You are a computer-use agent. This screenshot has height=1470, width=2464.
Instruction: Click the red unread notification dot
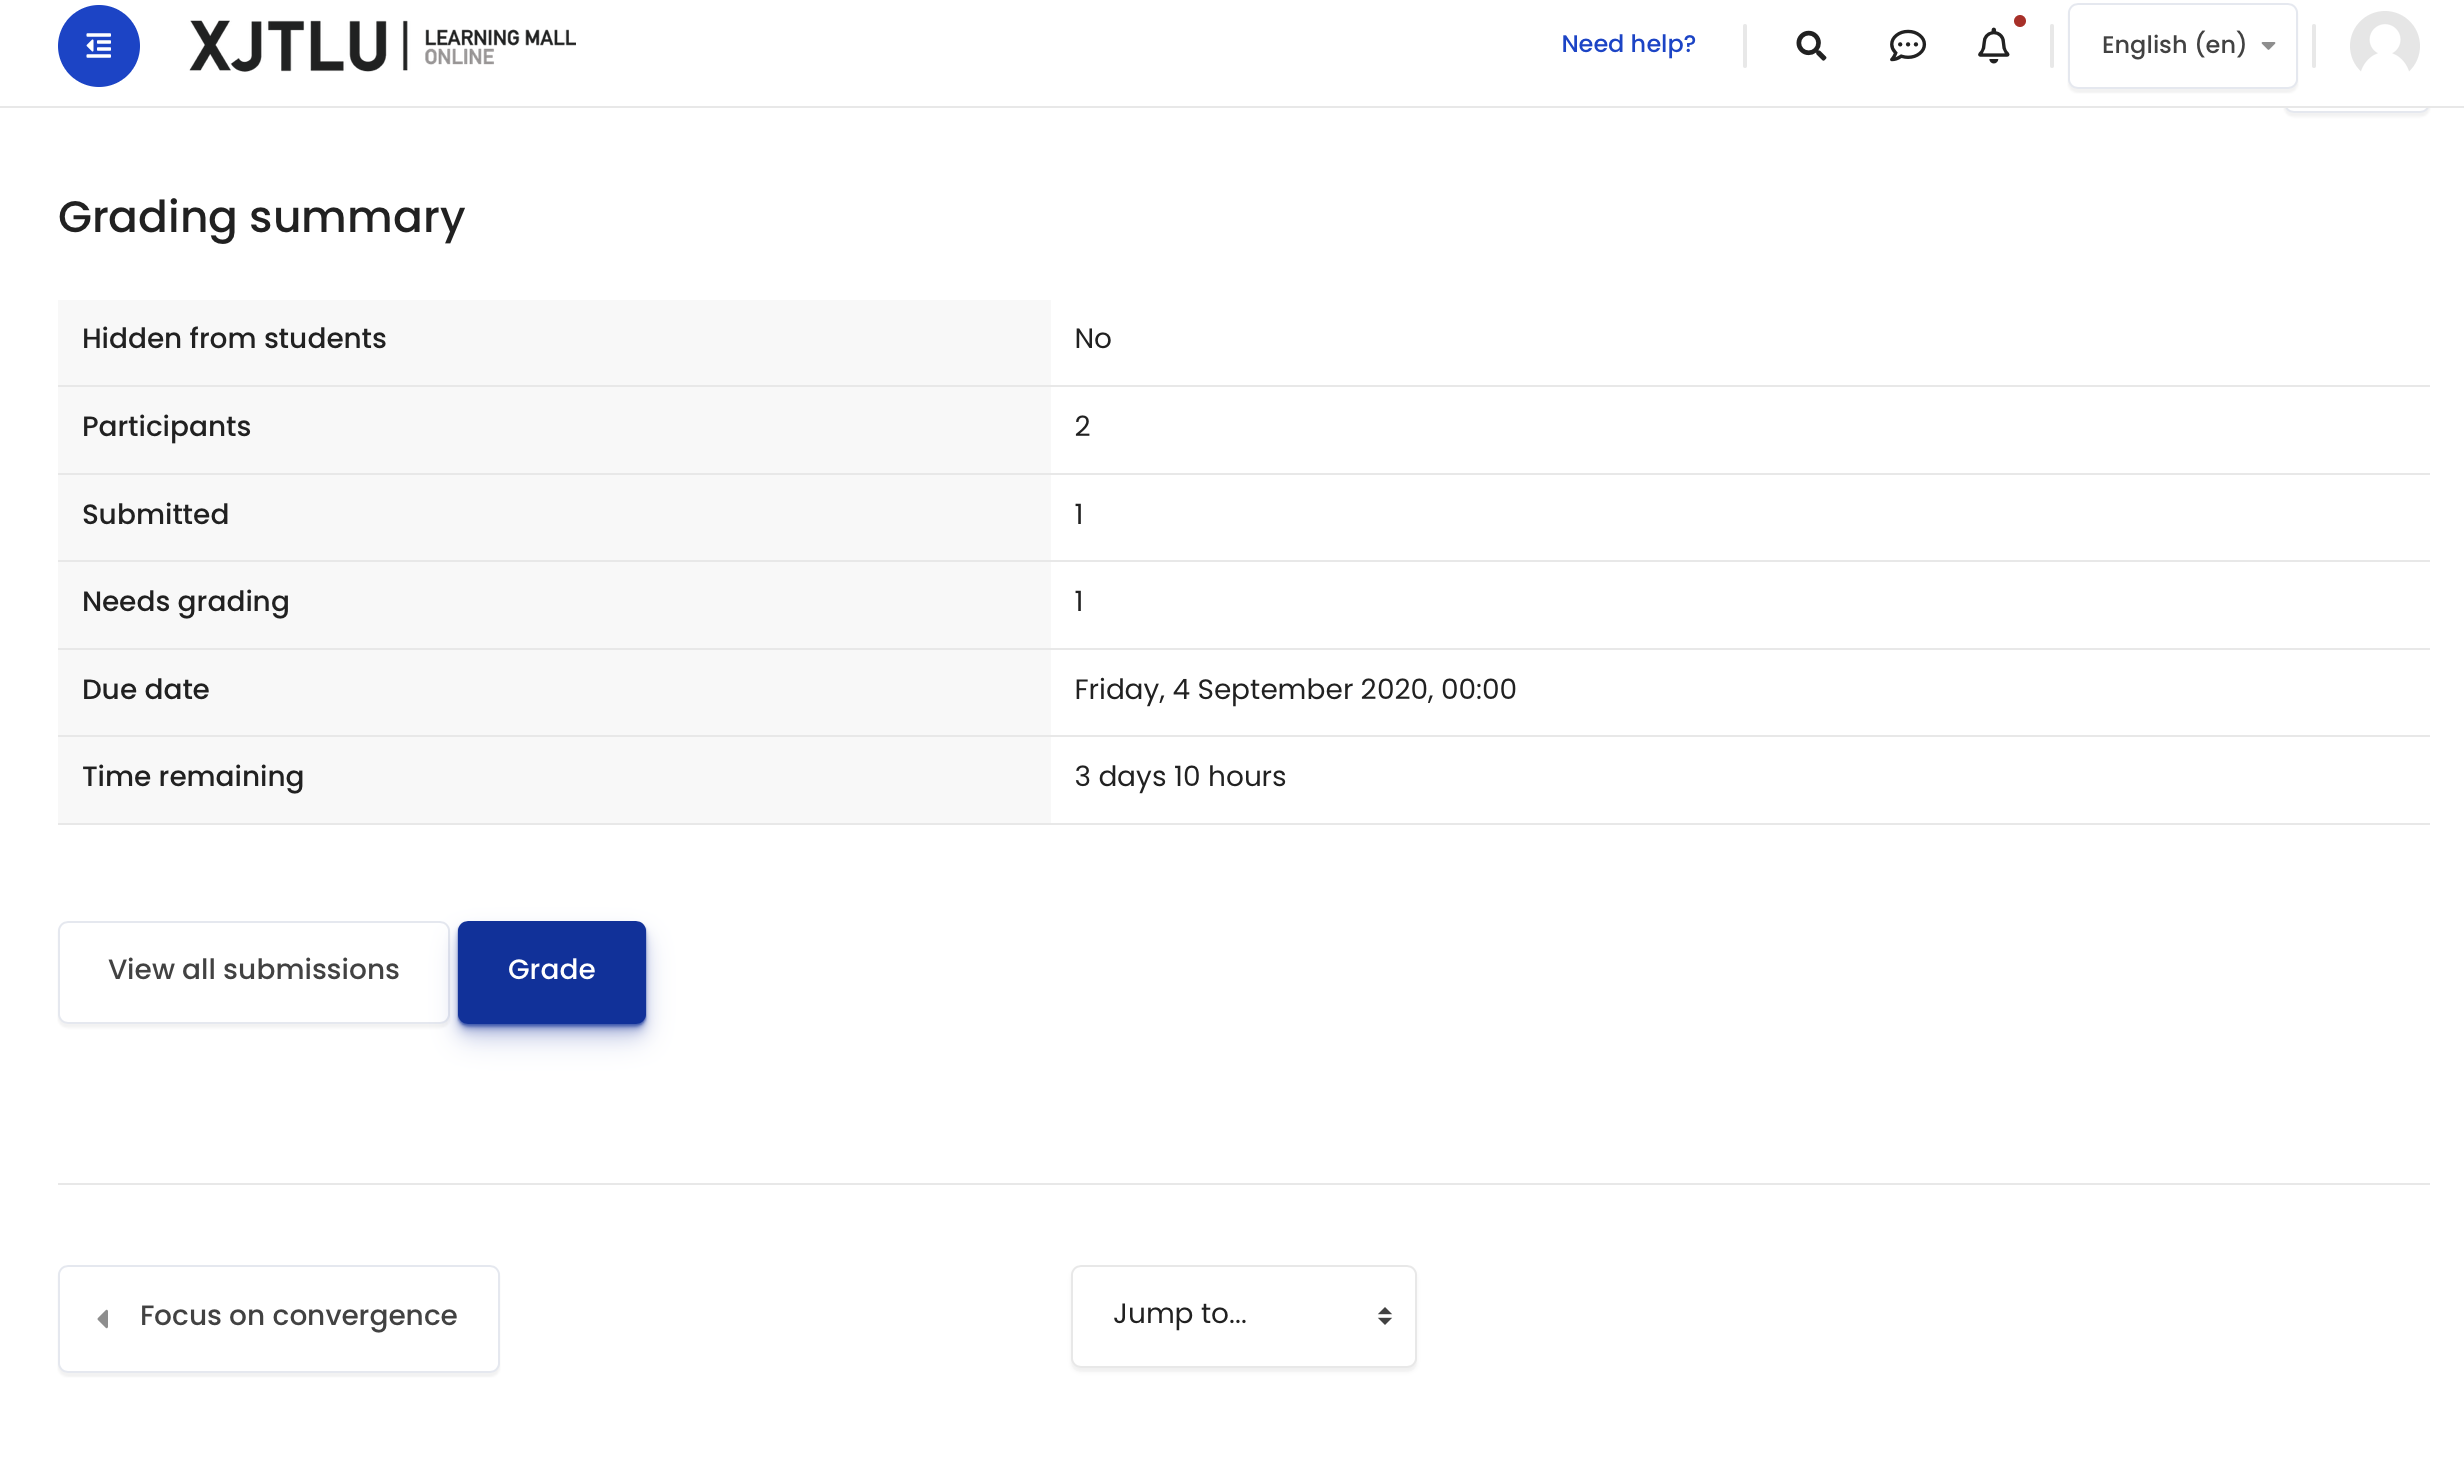2020,20
